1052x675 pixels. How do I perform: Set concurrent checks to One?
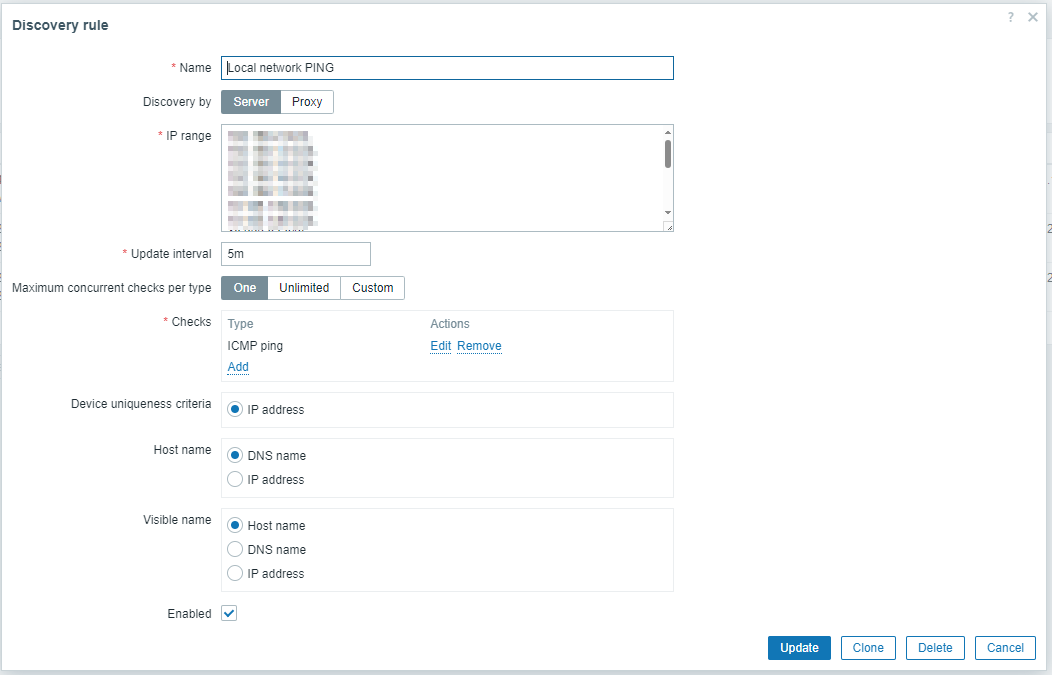244,288
